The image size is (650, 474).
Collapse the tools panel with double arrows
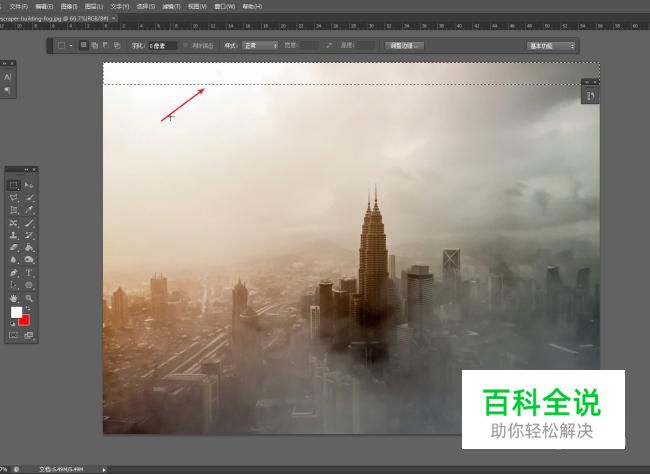tap(27, 169)
